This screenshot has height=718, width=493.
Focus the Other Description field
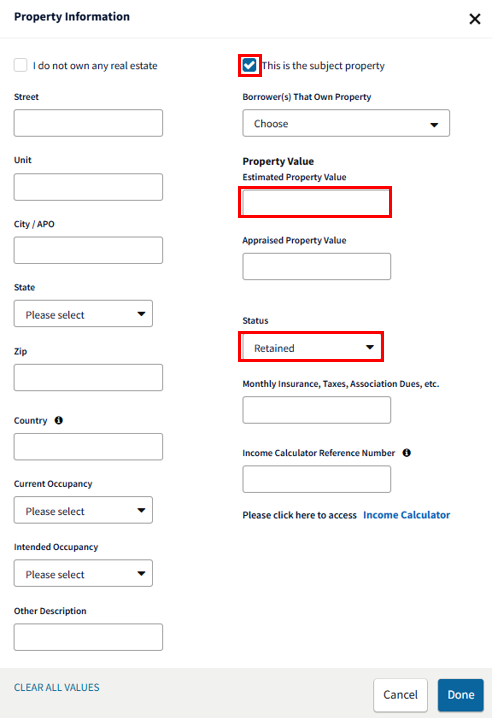(88, 636)
